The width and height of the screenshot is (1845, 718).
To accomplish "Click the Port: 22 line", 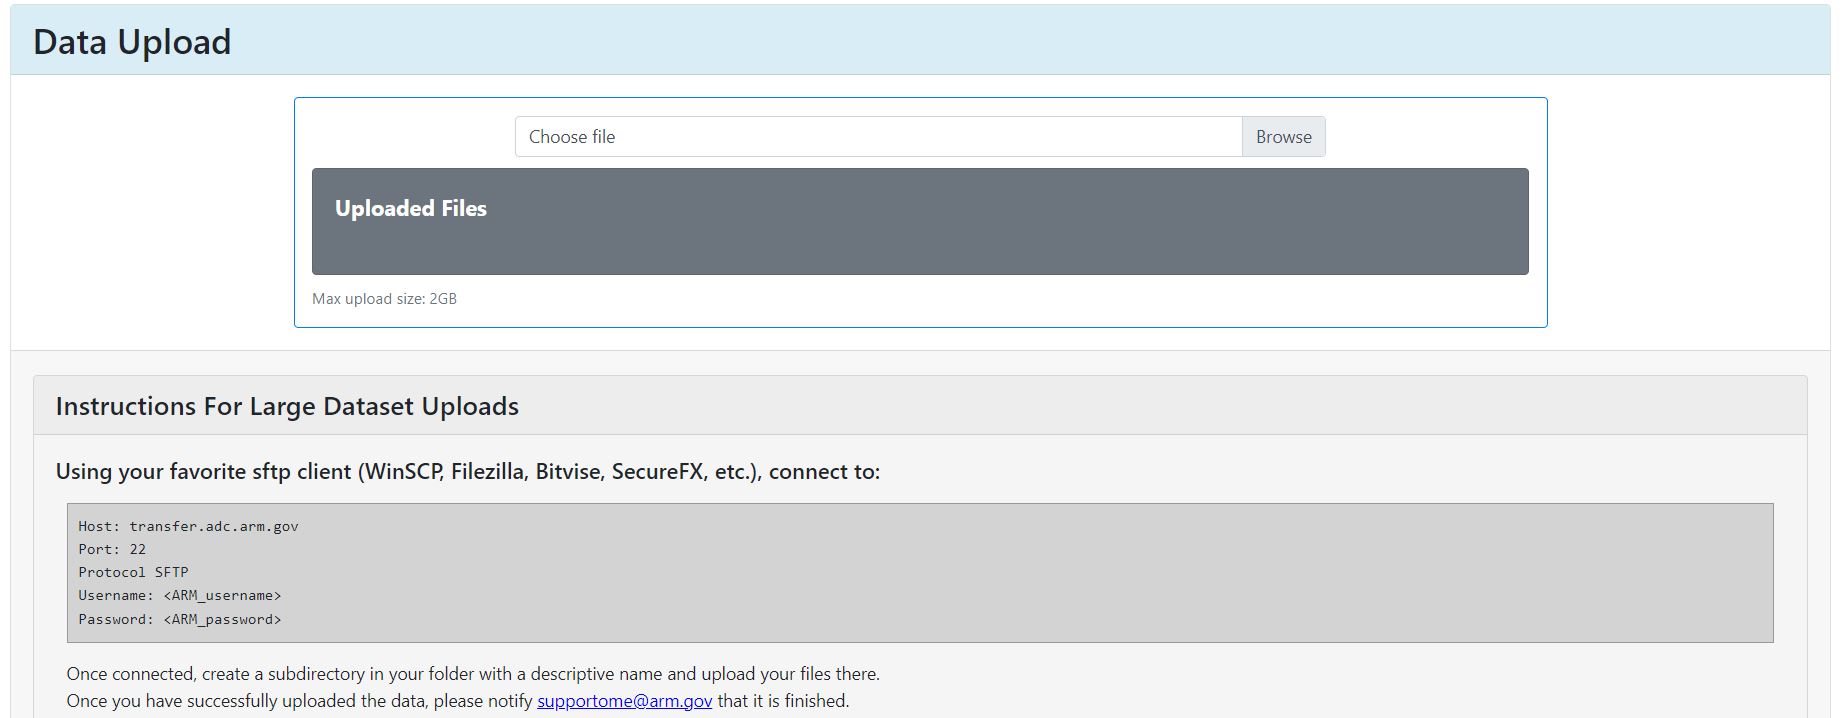I will (112, 549).
